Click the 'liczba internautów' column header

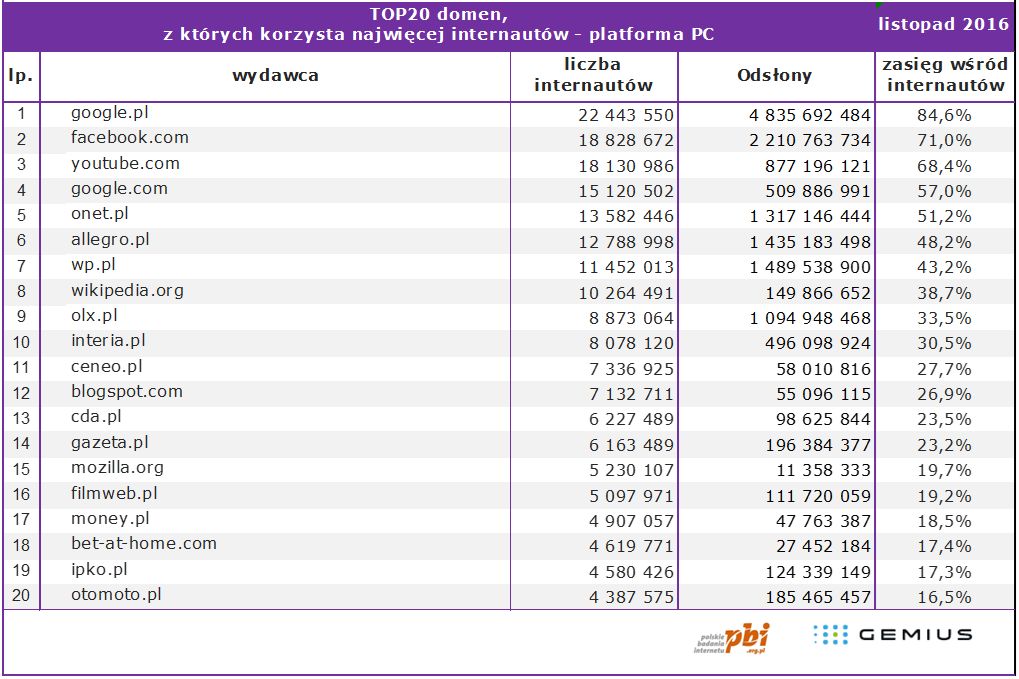(x=593, y=75)
